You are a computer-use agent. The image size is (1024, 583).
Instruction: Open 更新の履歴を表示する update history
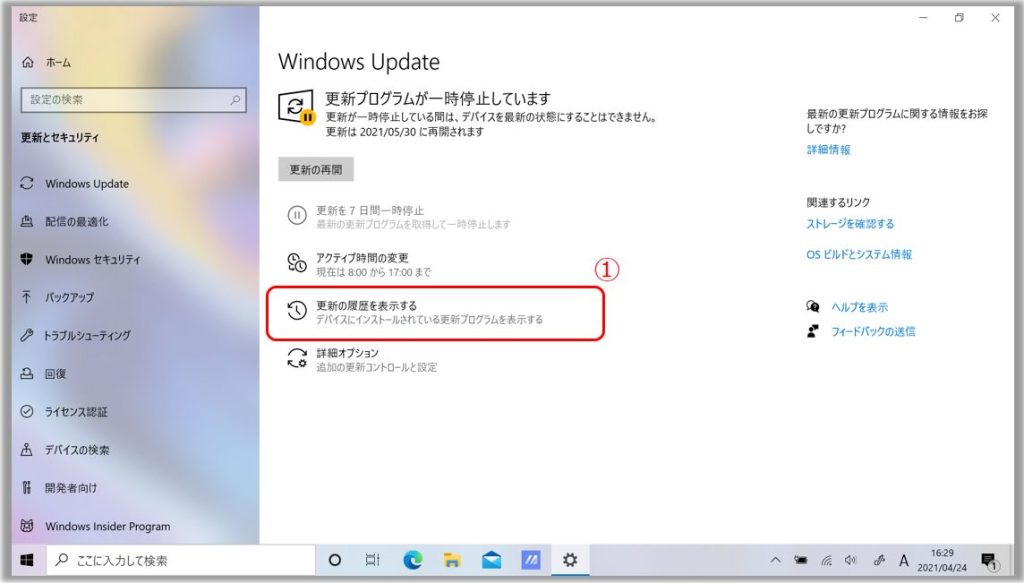[366, 305]
